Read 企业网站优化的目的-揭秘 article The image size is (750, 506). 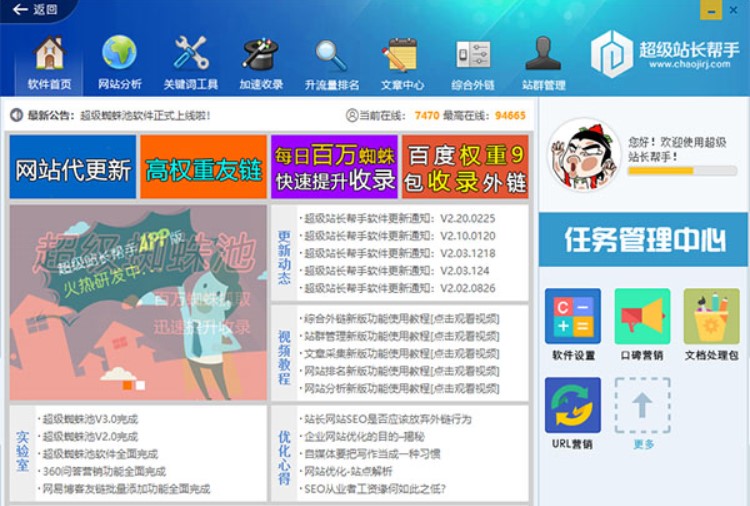pos(364,437)
